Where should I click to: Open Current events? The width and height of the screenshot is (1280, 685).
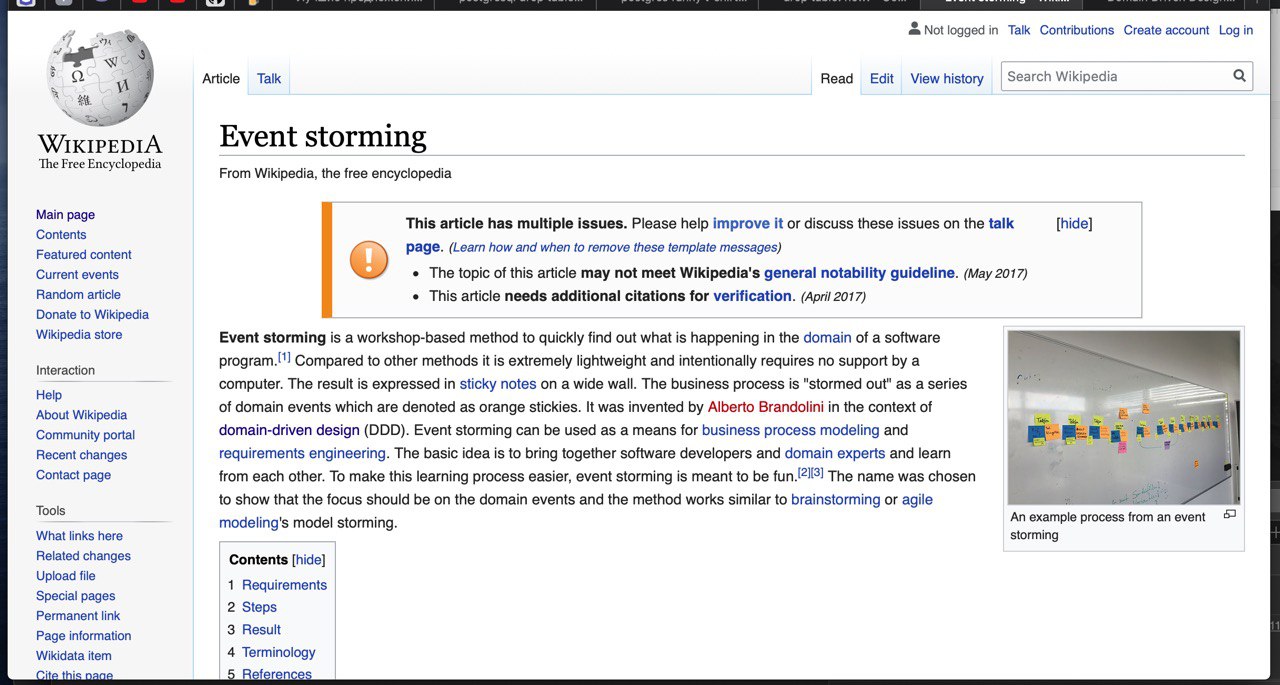pos(77,274)
